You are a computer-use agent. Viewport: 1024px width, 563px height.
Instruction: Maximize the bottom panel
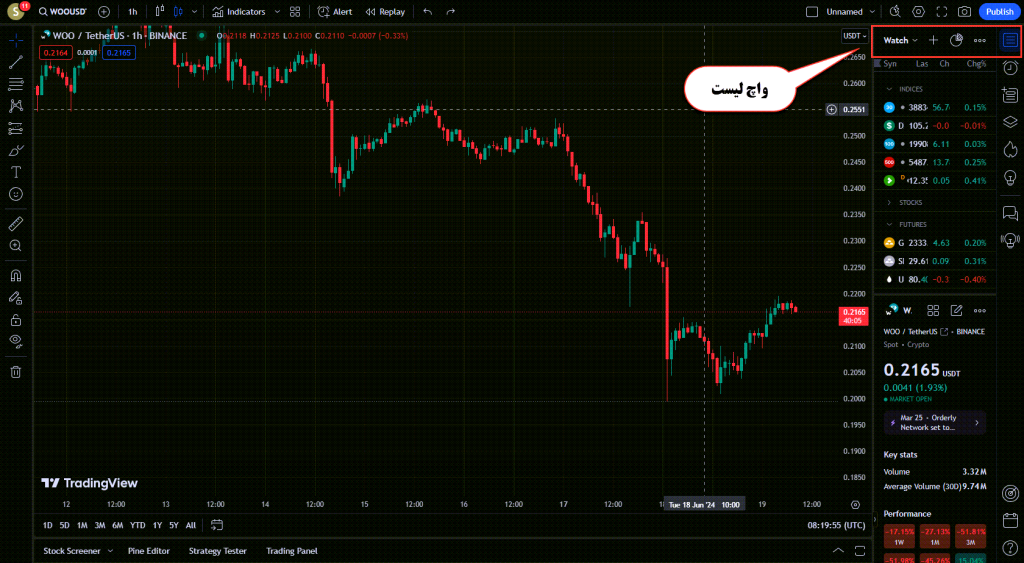click(860, 551)
